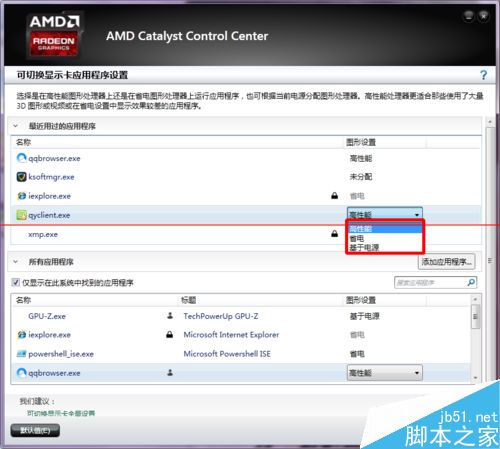Click the 标题 column header

[188, 300]
